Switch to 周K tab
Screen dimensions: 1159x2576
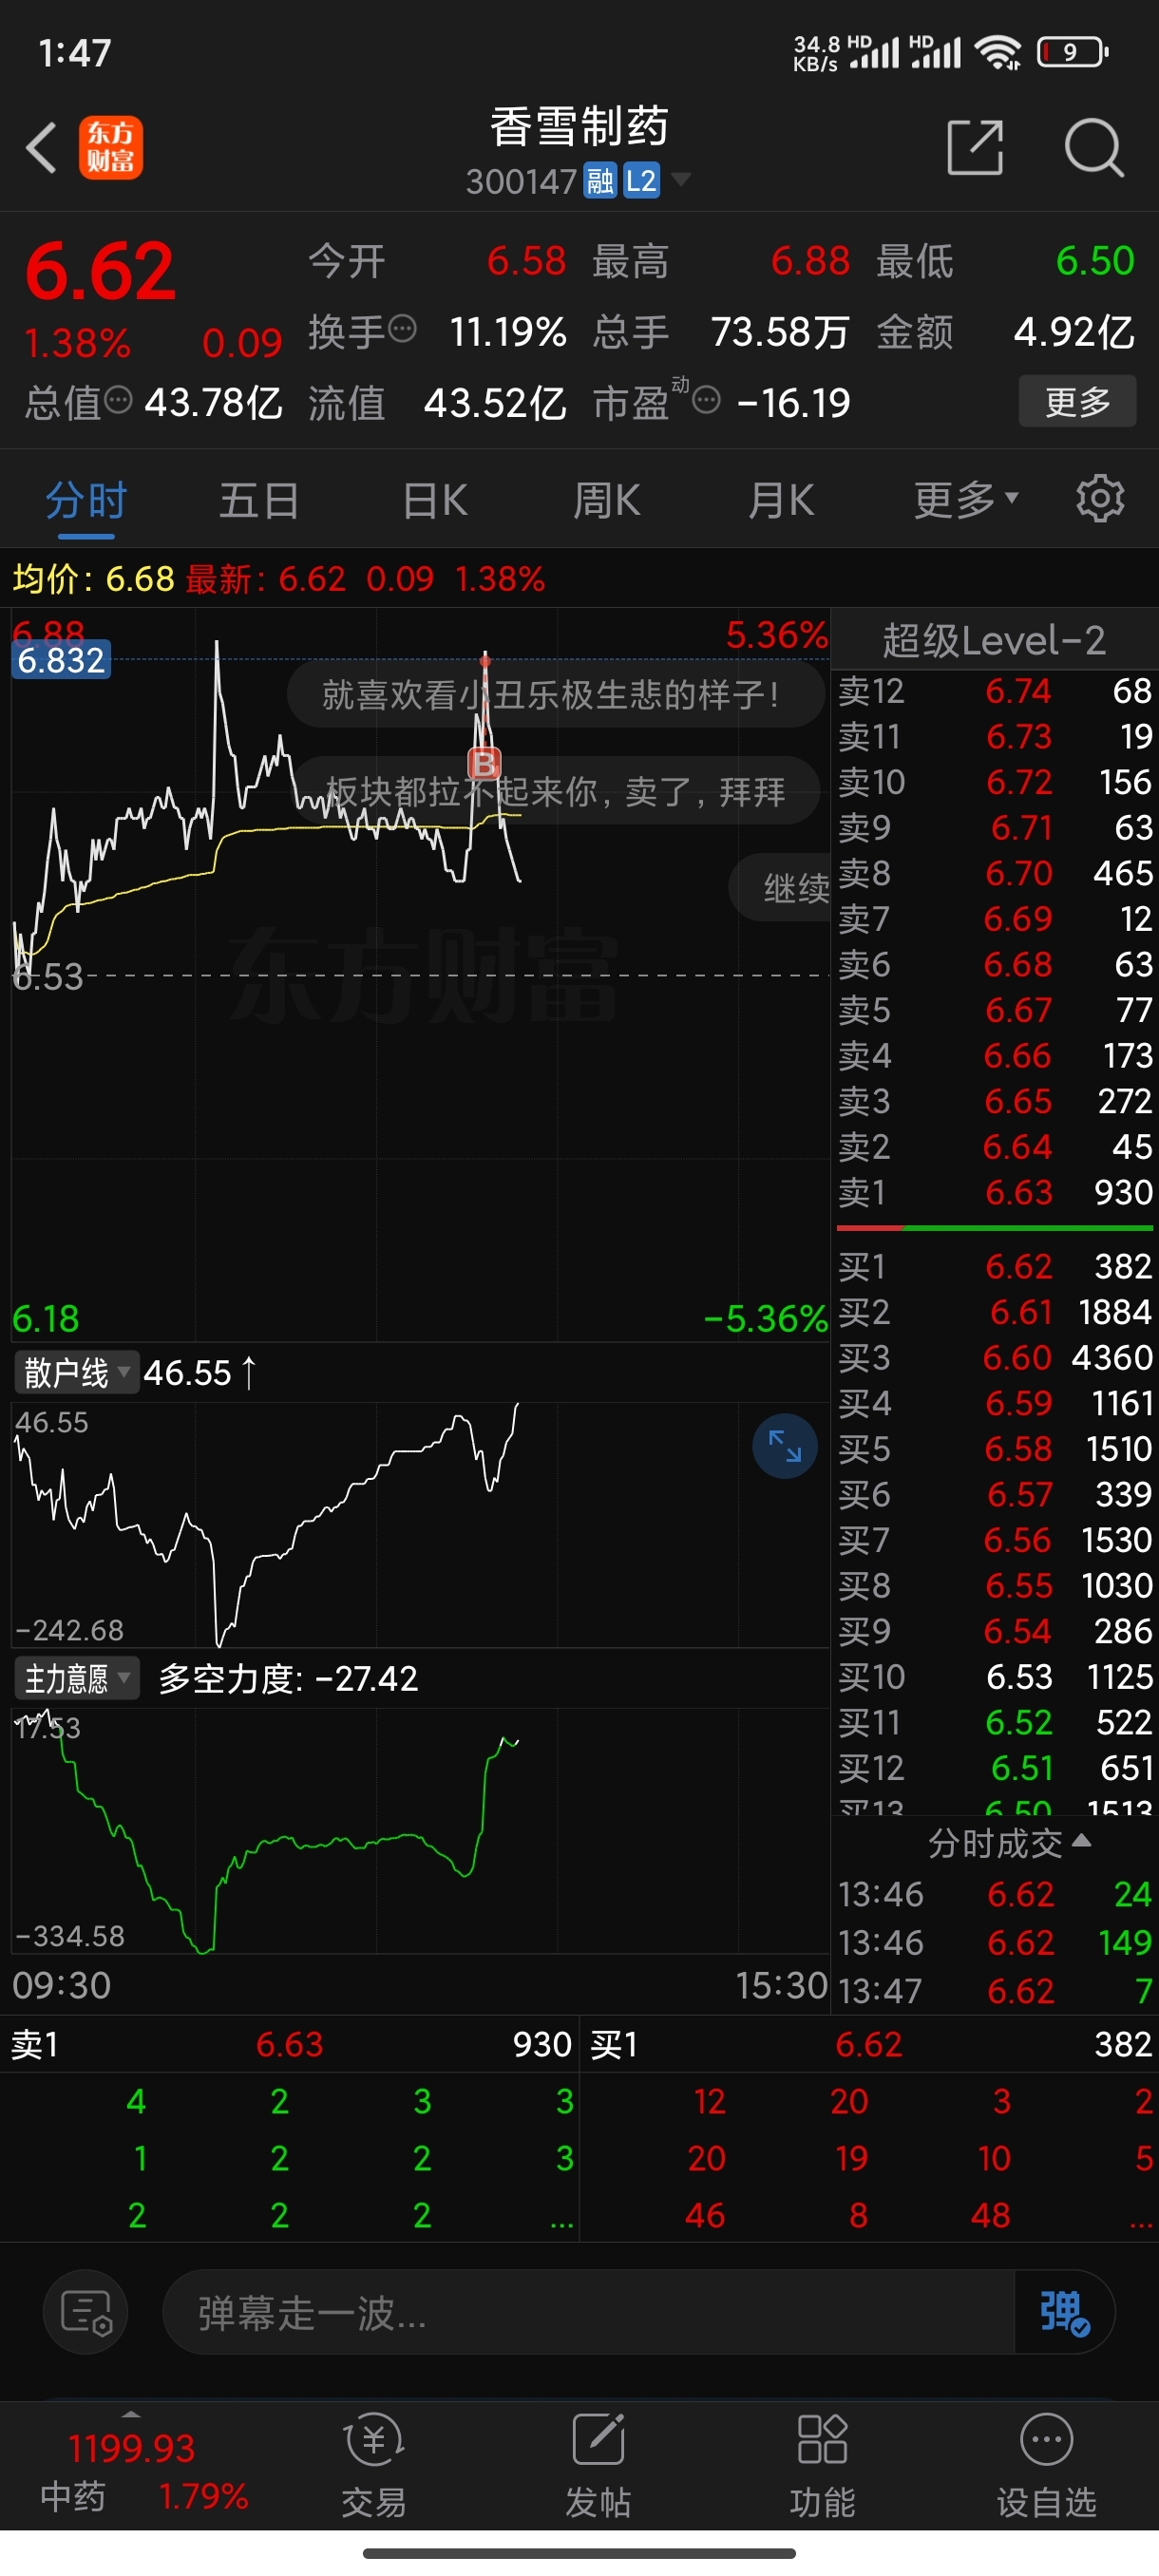point(607,499)
